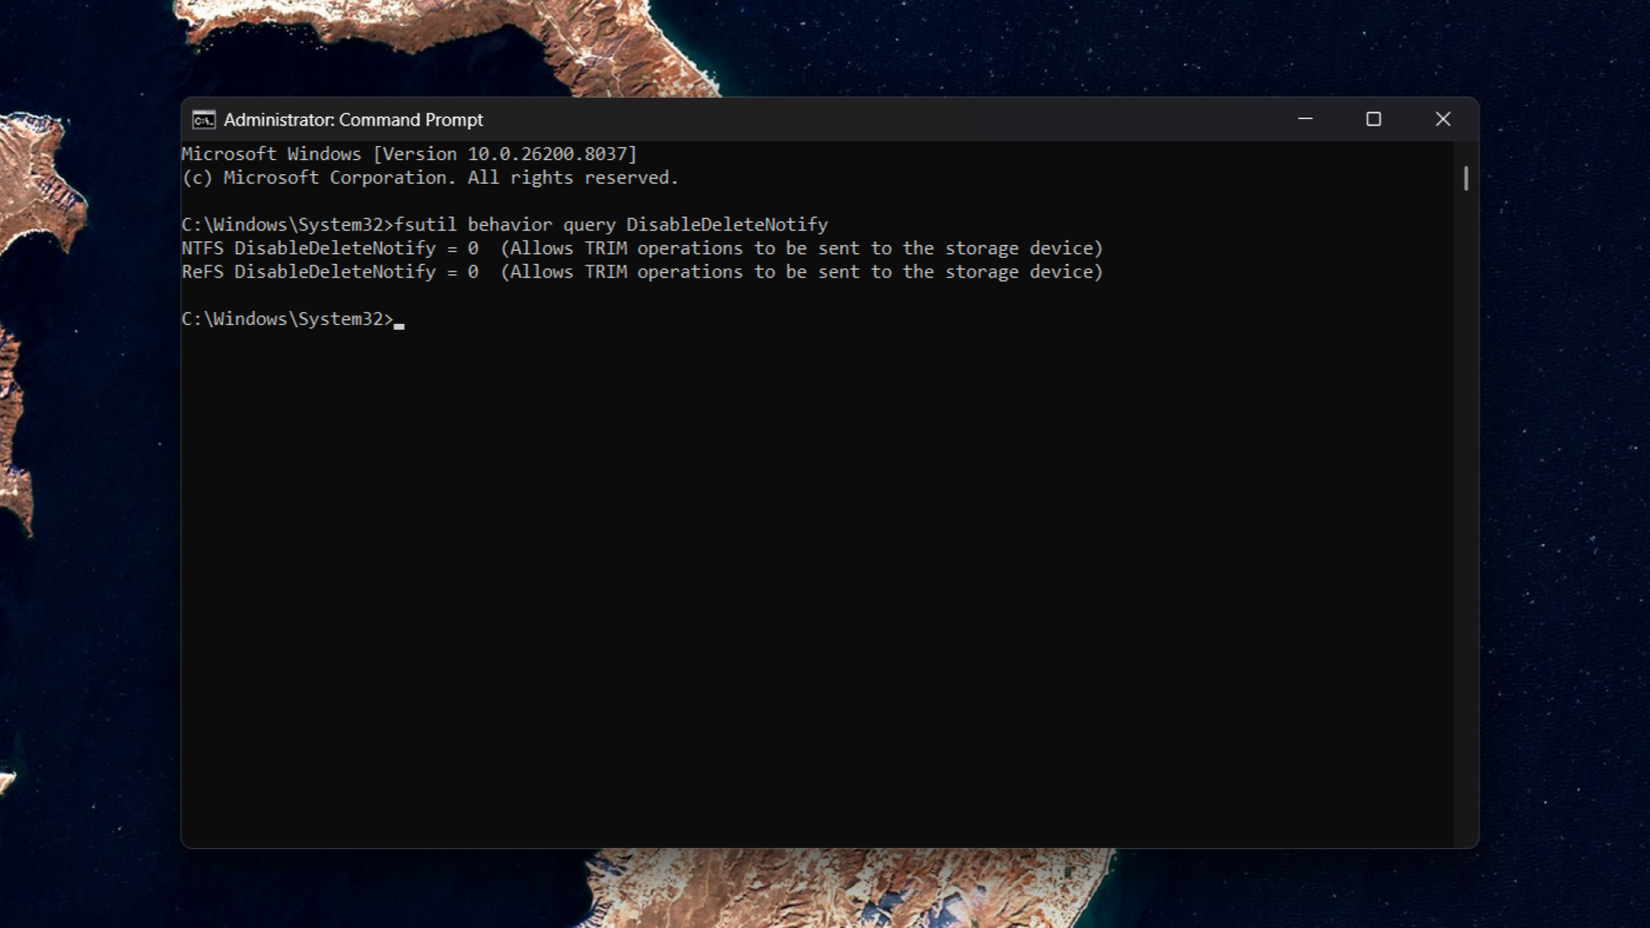
Task: Click the NTFS DisableDeleteNotify result line
Action: tap(640, 247)
